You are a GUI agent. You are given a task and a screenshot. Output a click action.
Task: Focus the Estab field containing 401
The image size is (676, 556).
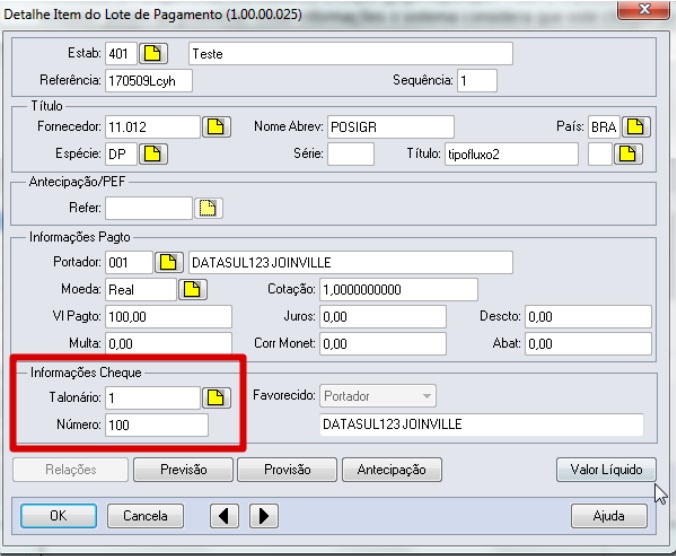[121, 54]
